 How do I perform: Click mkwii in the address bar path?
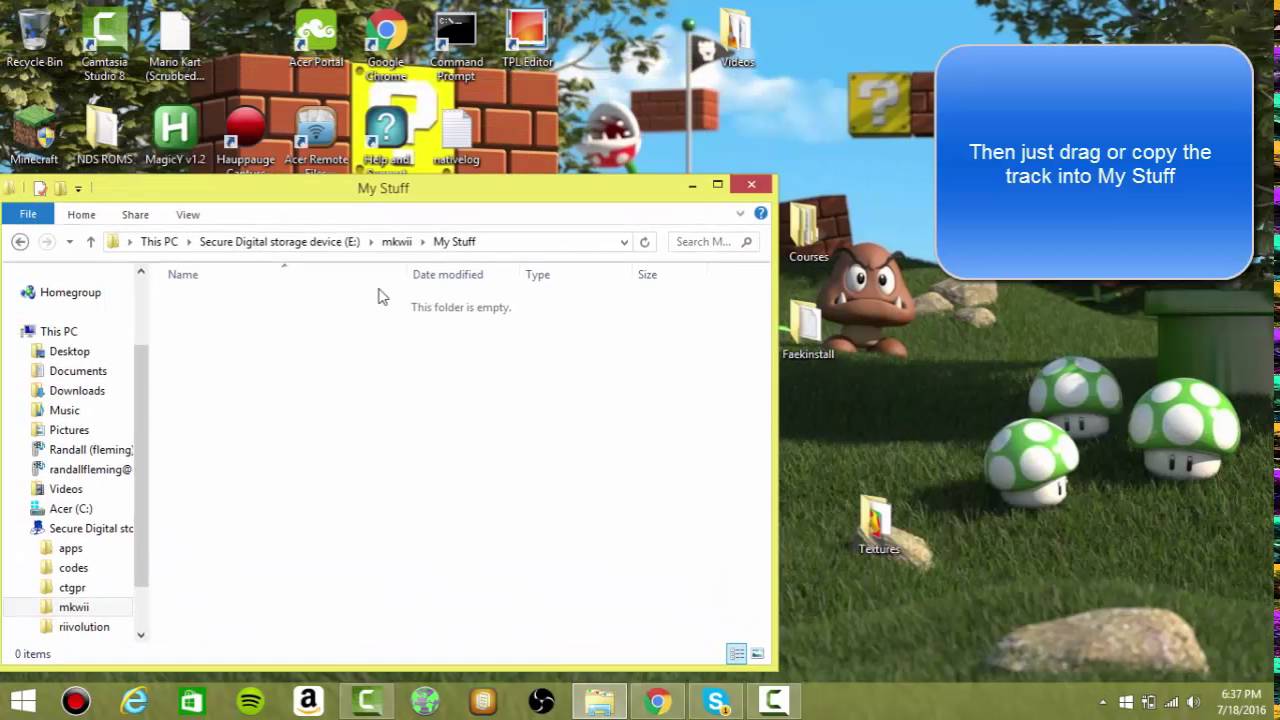click(x=396, y=242)
